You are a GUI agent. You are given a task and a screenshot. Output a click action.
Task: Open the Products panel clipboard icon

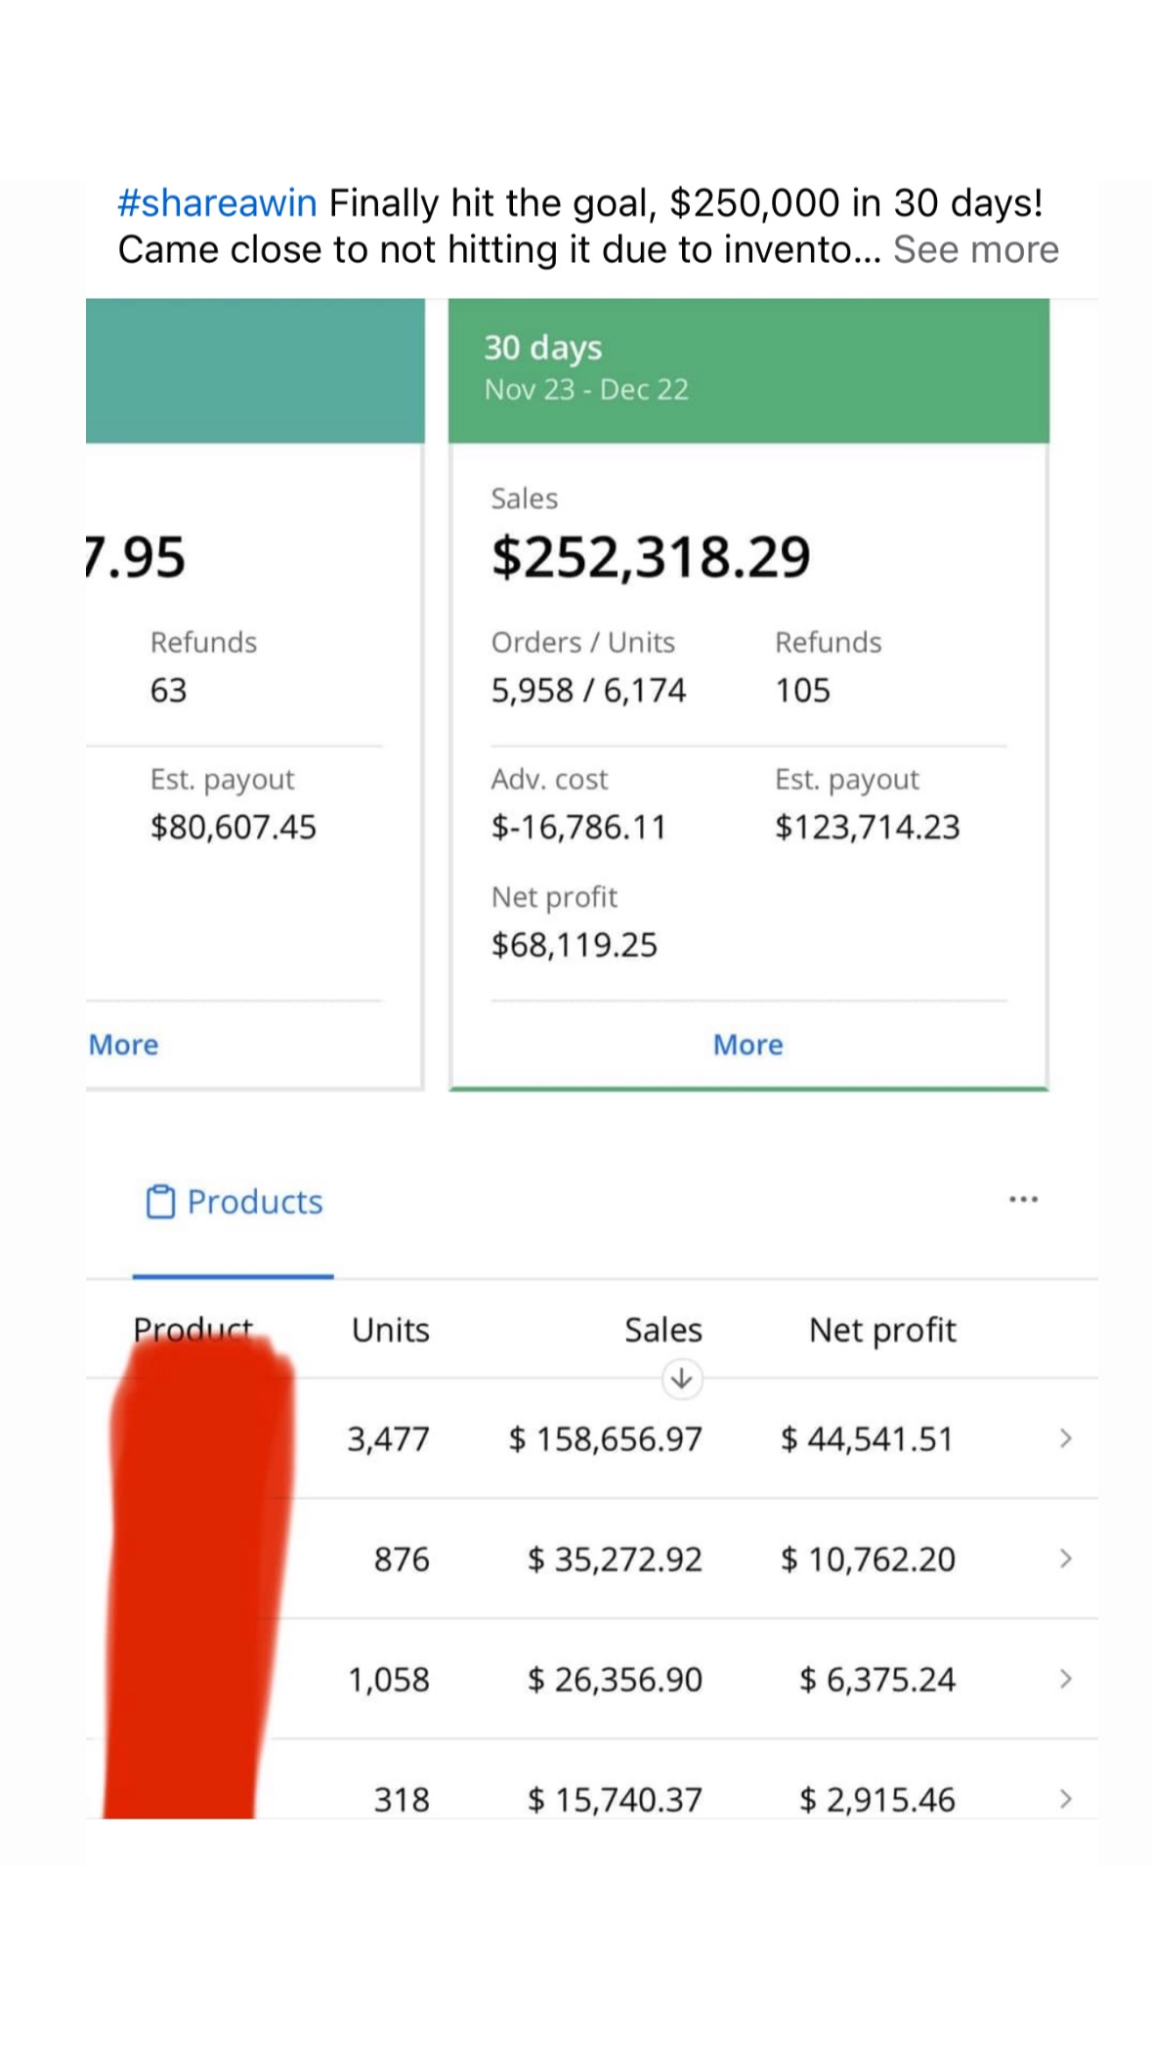click(160, 1202)
